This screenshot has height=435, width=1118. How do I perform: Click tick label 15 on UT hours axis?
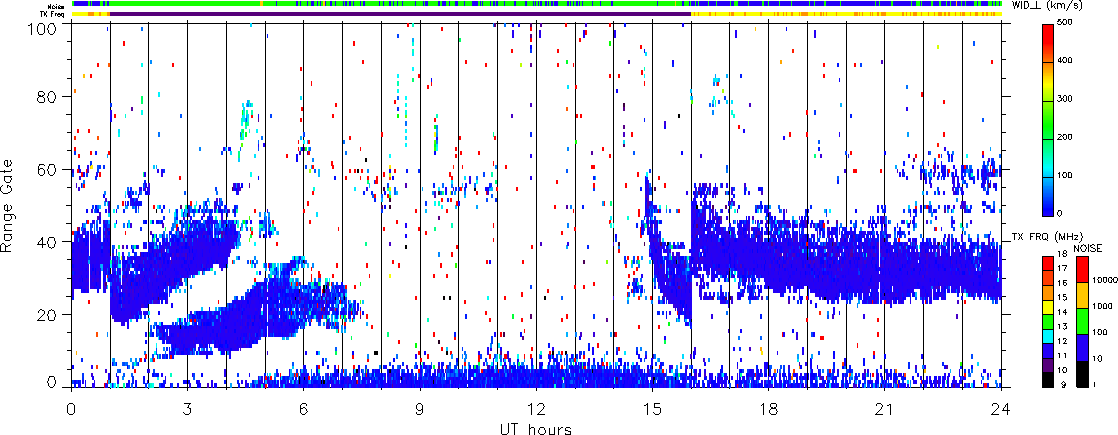652,409
